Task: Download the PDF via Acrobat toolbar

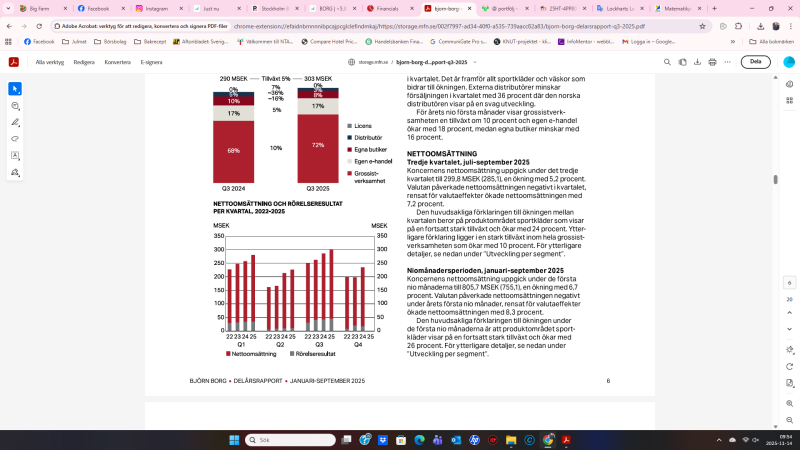Action: coord(697,62)
